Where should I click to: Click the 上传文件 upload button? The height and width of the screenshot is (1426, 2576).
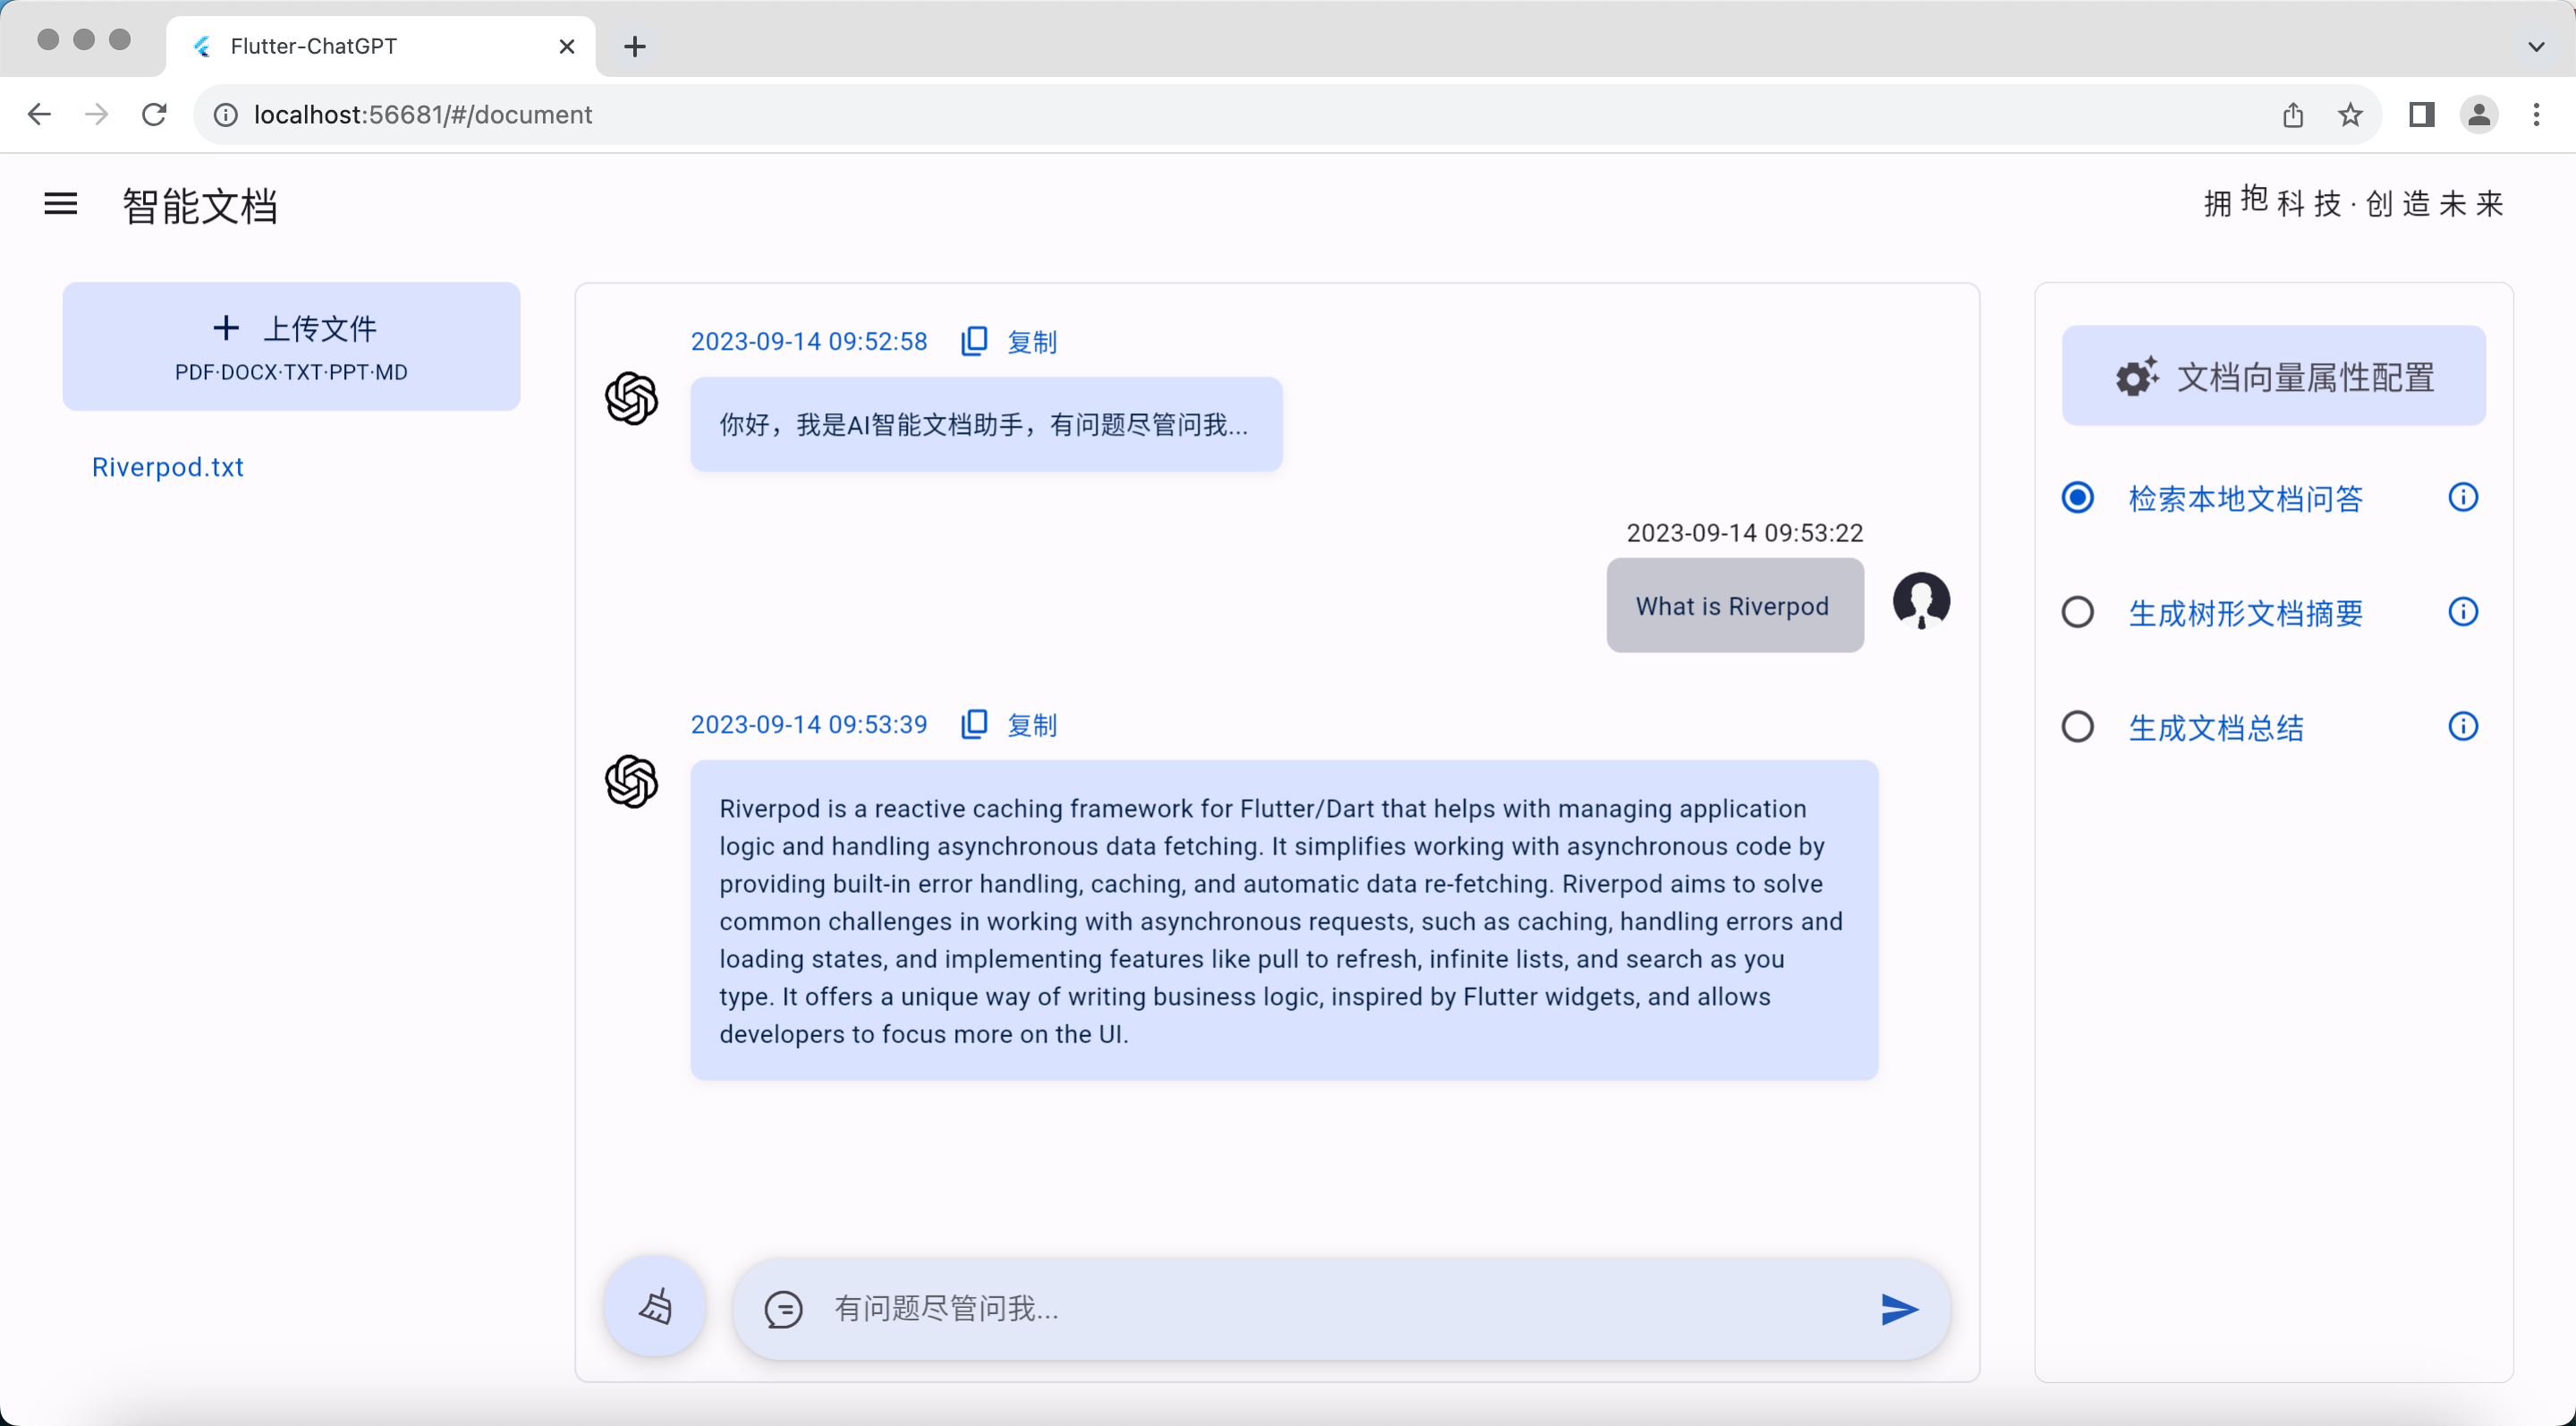click(291, 346)
